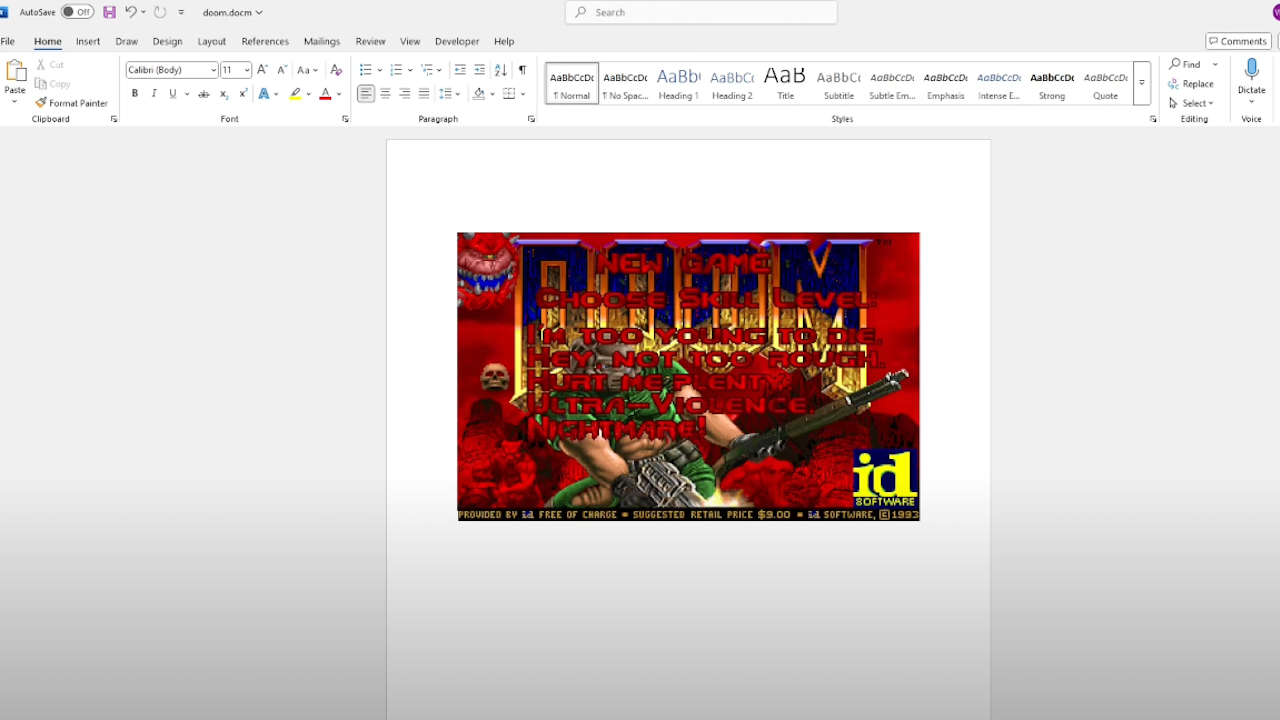1280x720 pixels.
Task: Apply strikethrough formatting
Action: [x=204, y=94]
